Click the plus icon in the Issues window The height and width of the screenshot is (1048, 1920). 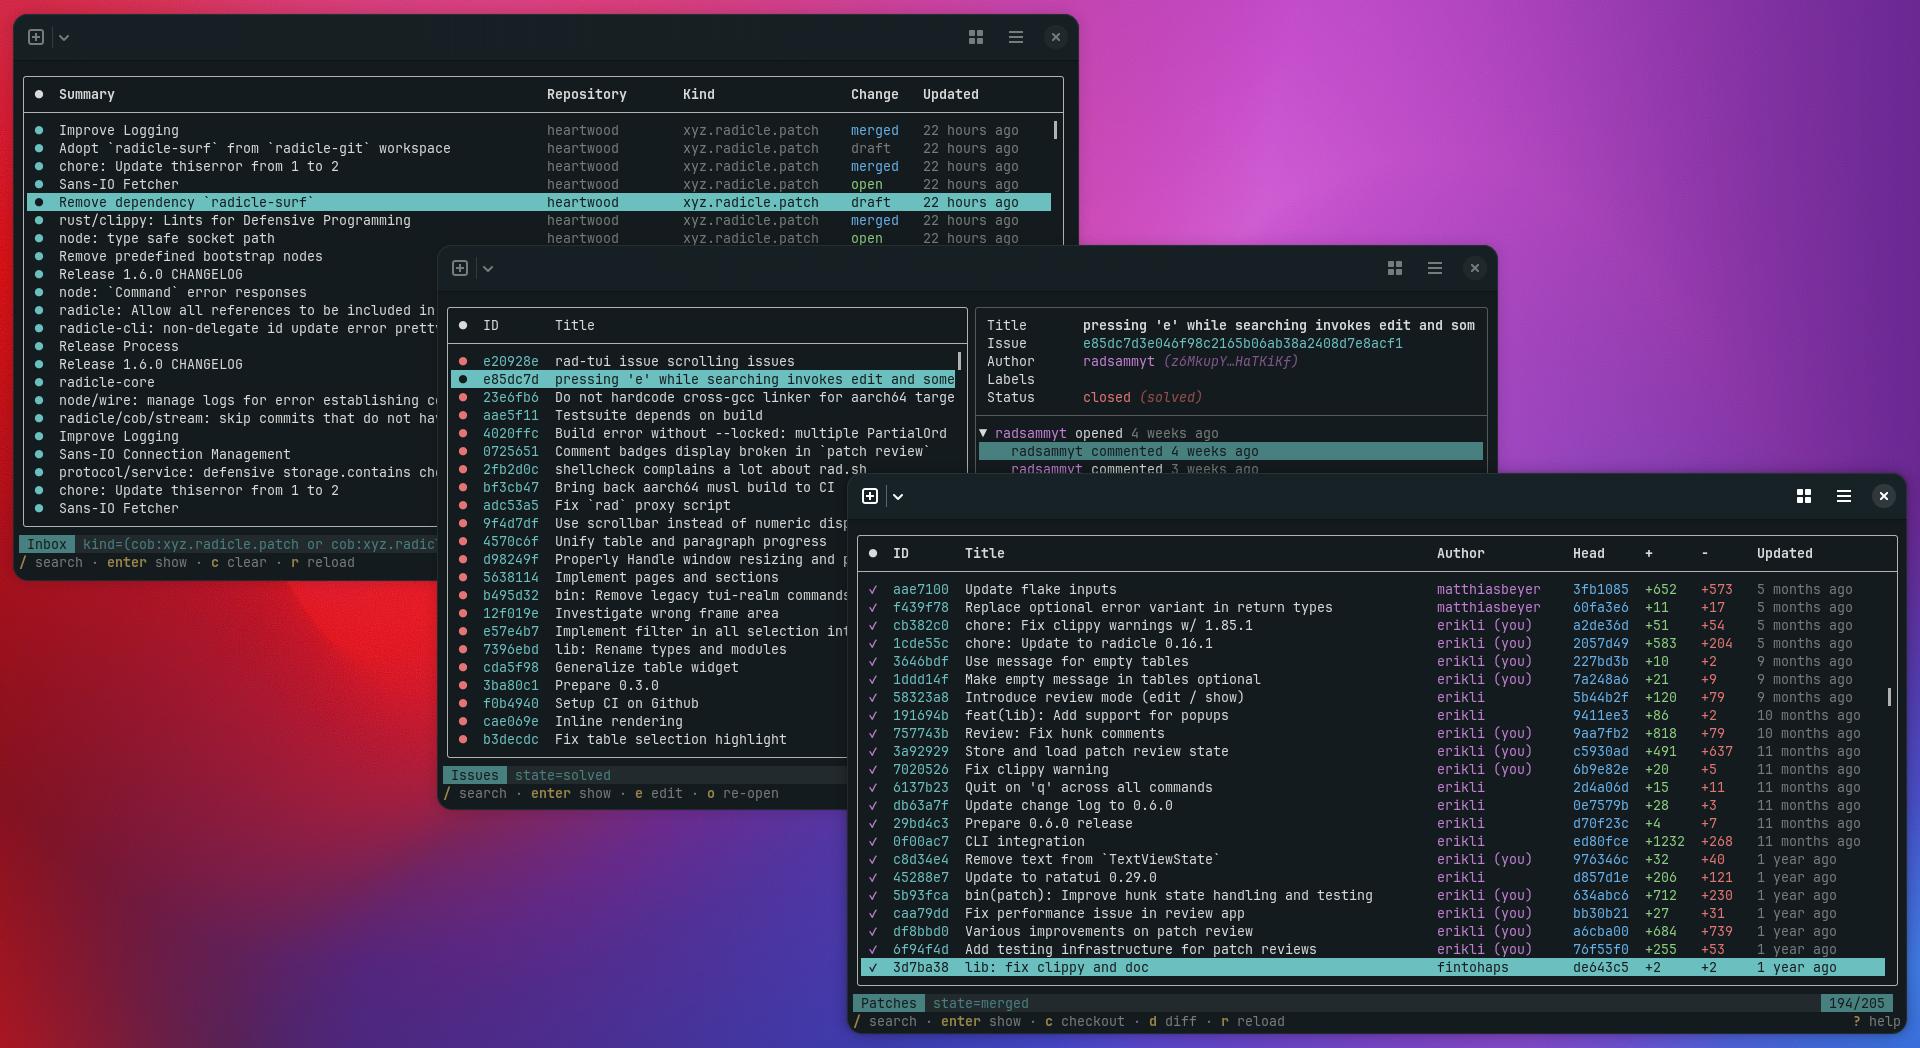460,268
